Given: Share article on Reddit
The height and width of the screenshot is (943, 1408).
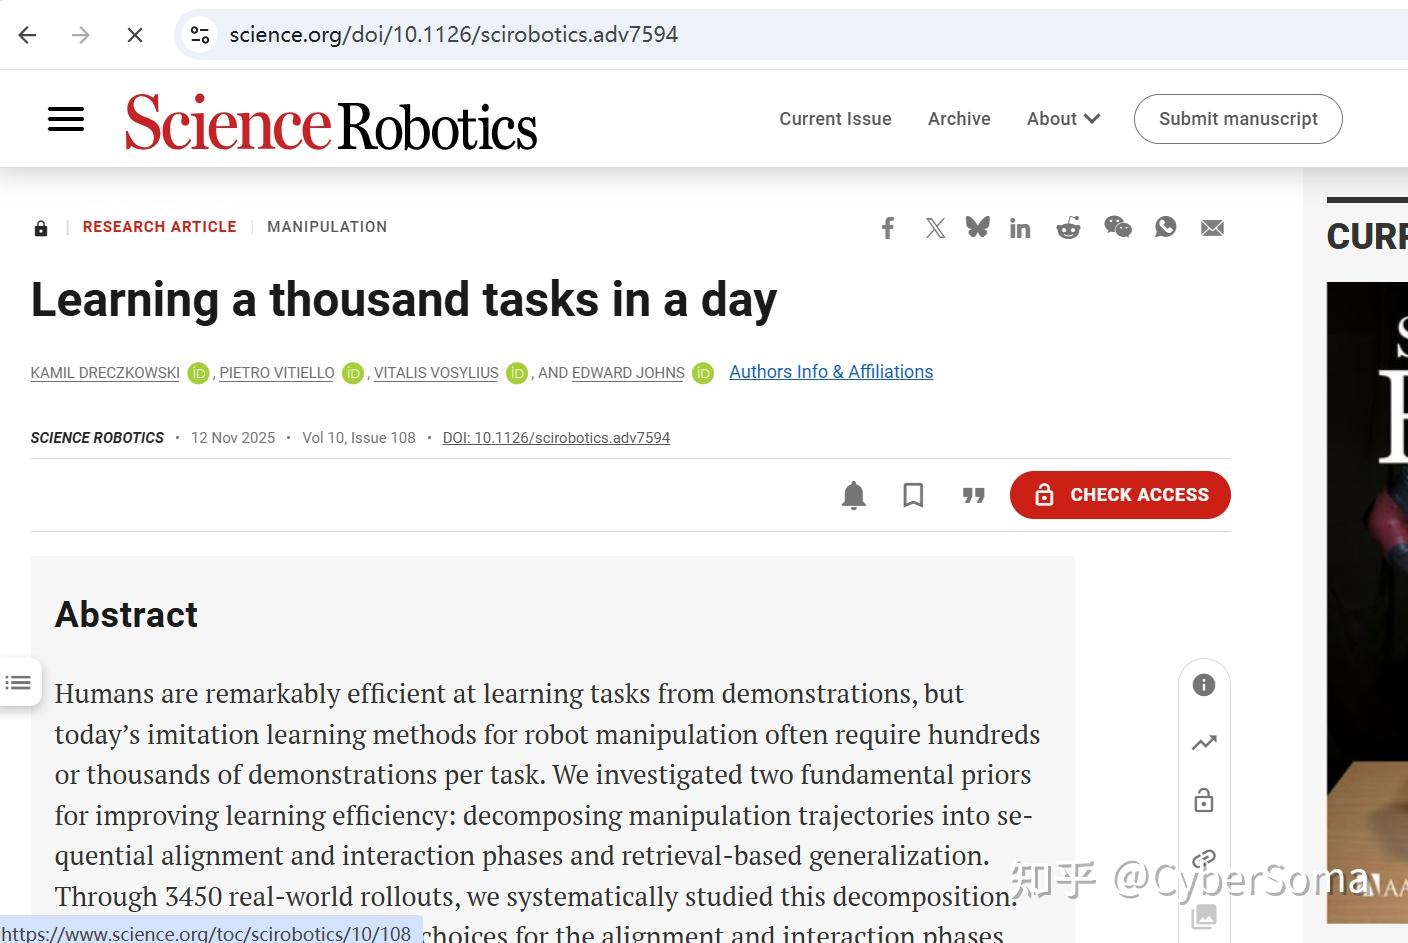Looking at the screenshot, I should 1068,228.
